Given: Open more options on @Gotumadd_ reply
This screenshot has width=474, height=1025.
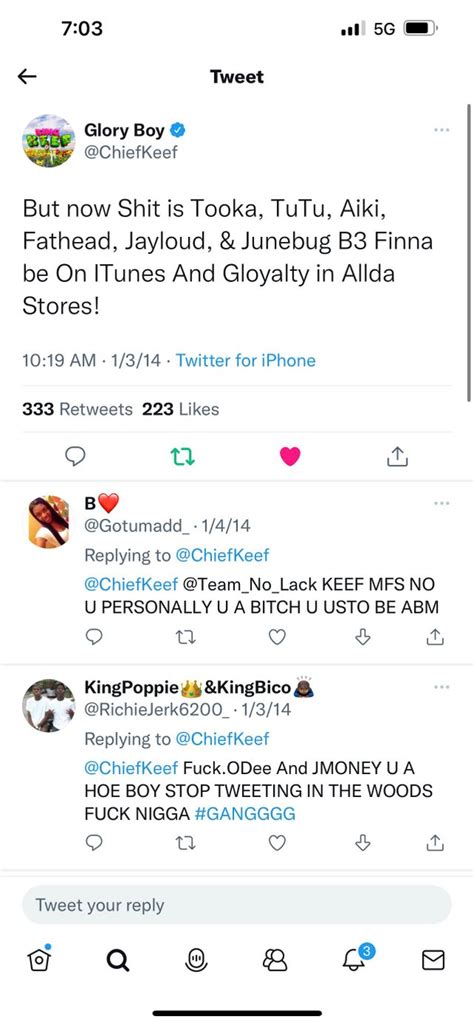Looking at the screenshot, I should click(441, 503).
